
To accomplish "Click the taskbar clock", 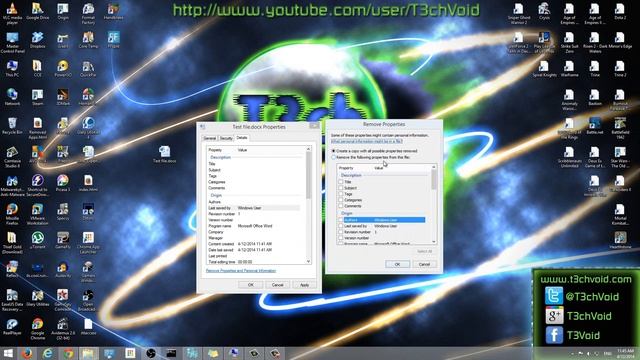I will [x=625, y=353].
